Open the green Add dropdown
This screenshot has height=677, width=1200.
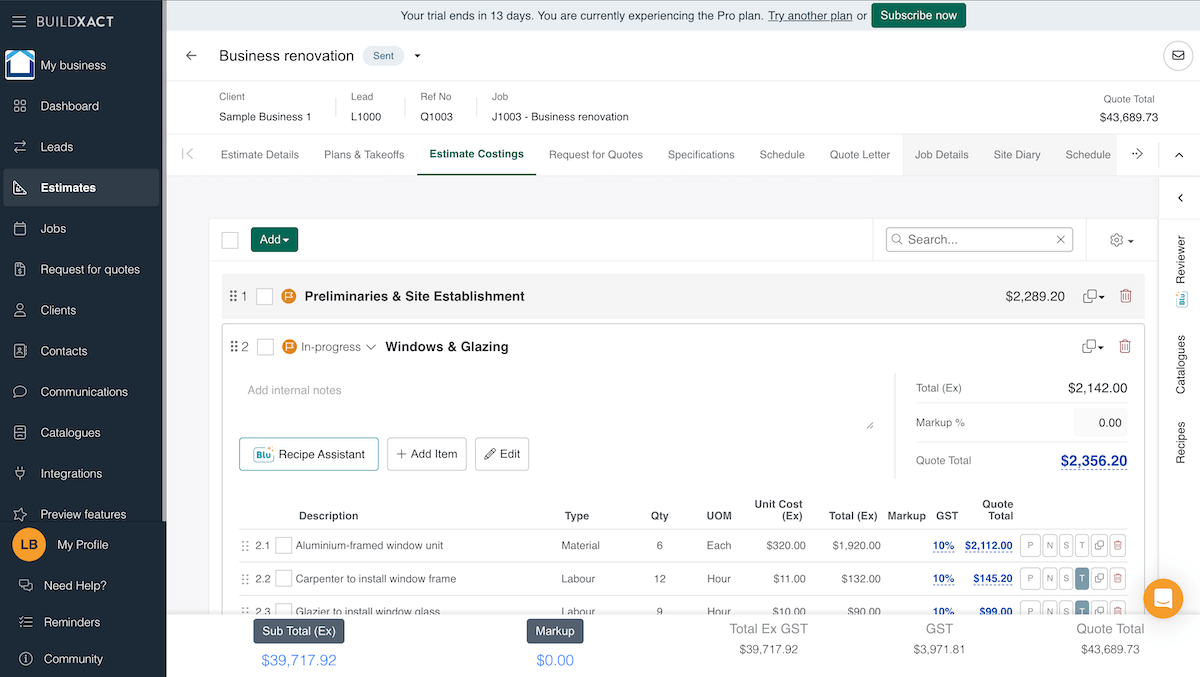273,239
